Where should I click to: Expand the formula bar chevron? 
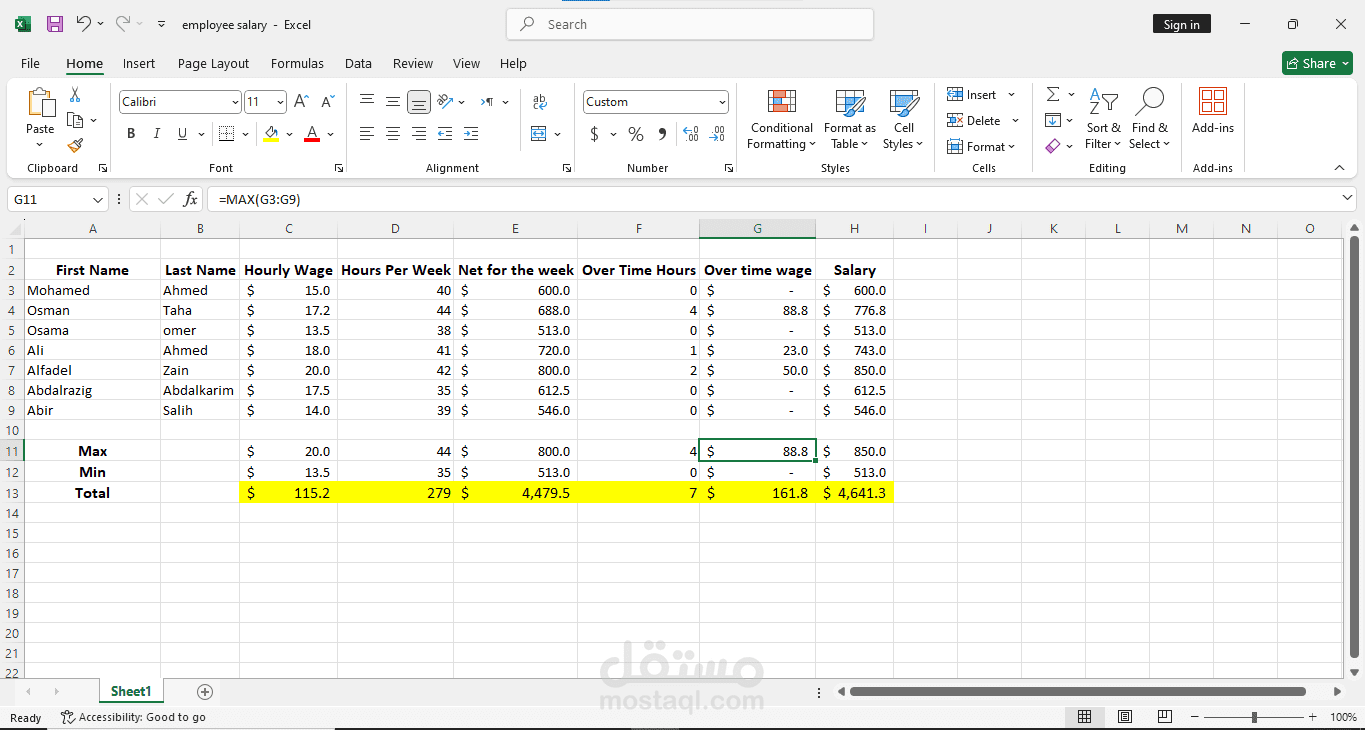(1347, 199)
